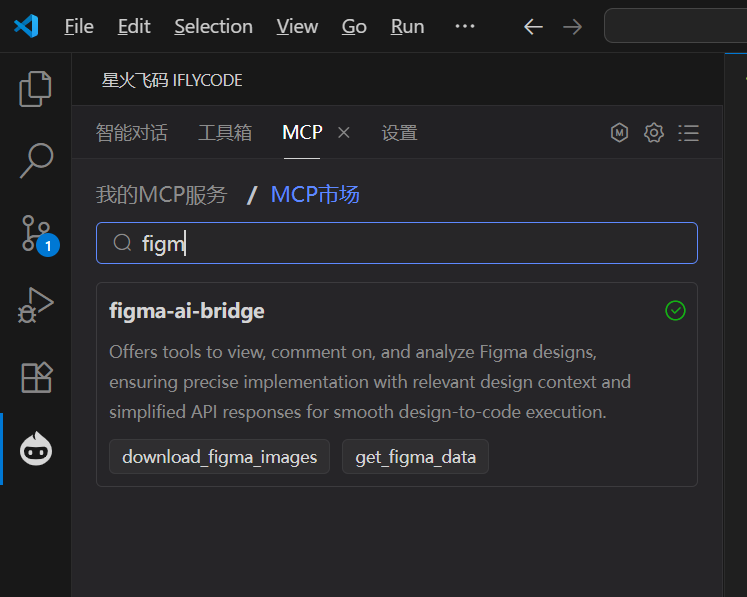
Task: Open the Explorer view in activity bar
Action: point(36,89)
